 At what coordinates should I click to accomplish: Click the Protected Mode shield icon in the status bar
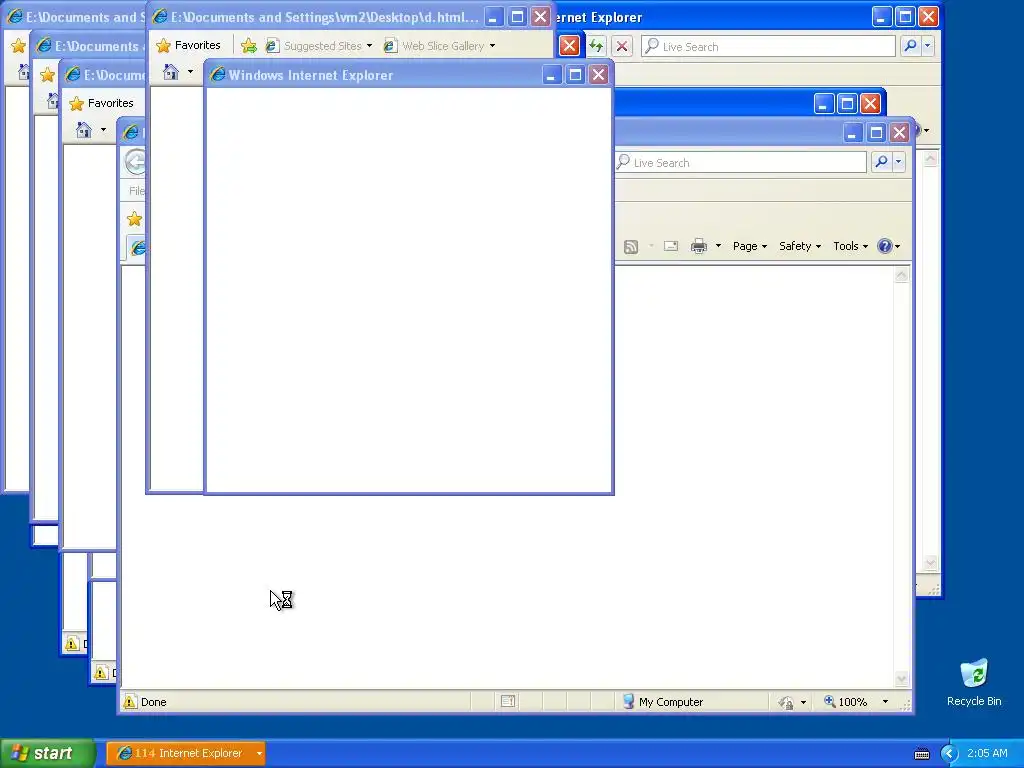[786, 703]
